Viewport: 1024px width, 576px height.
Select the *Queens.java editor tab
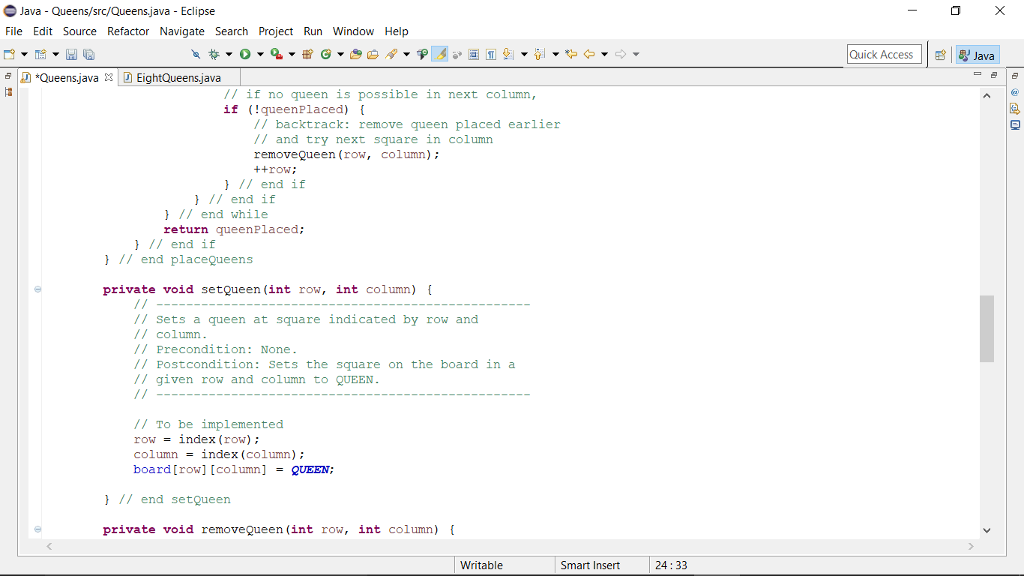pos(67,78)
